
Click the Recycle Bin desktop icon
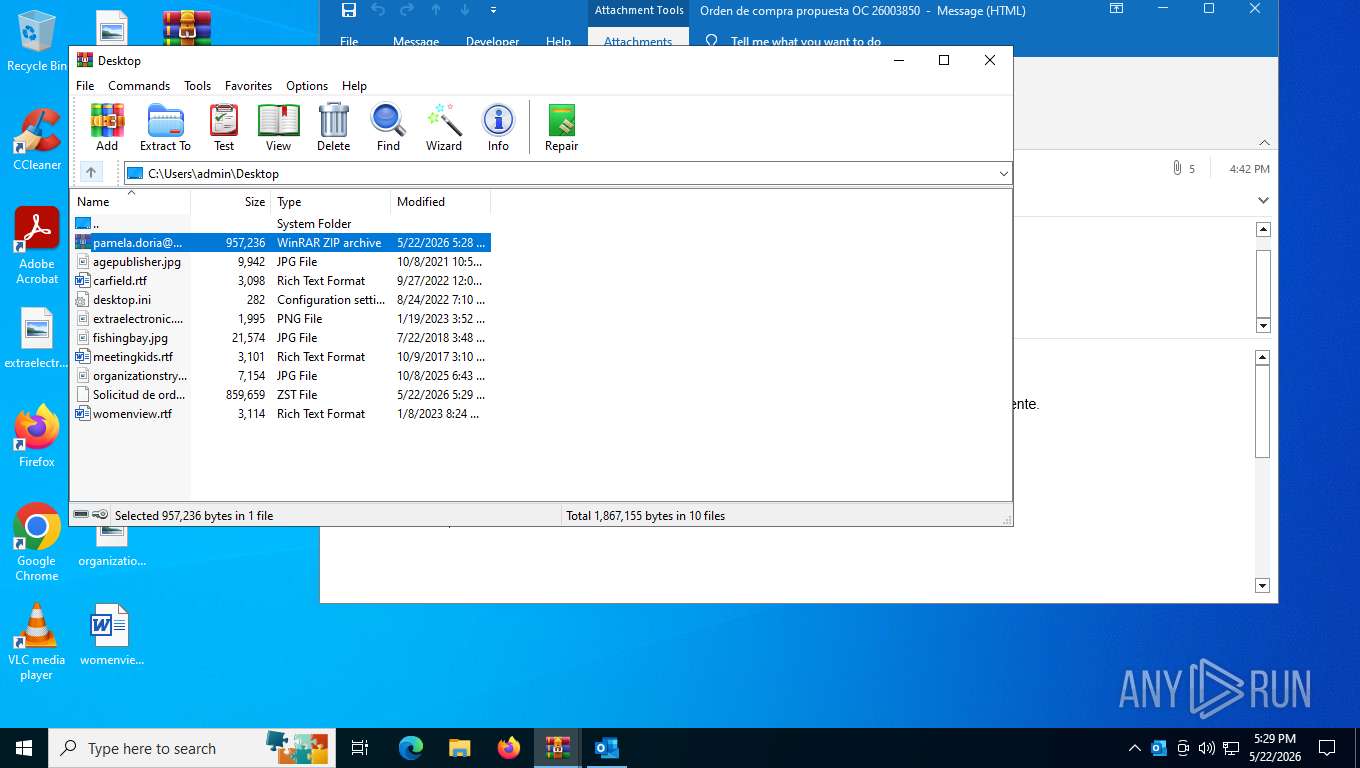pyautogui.click(x=37, y=41)
